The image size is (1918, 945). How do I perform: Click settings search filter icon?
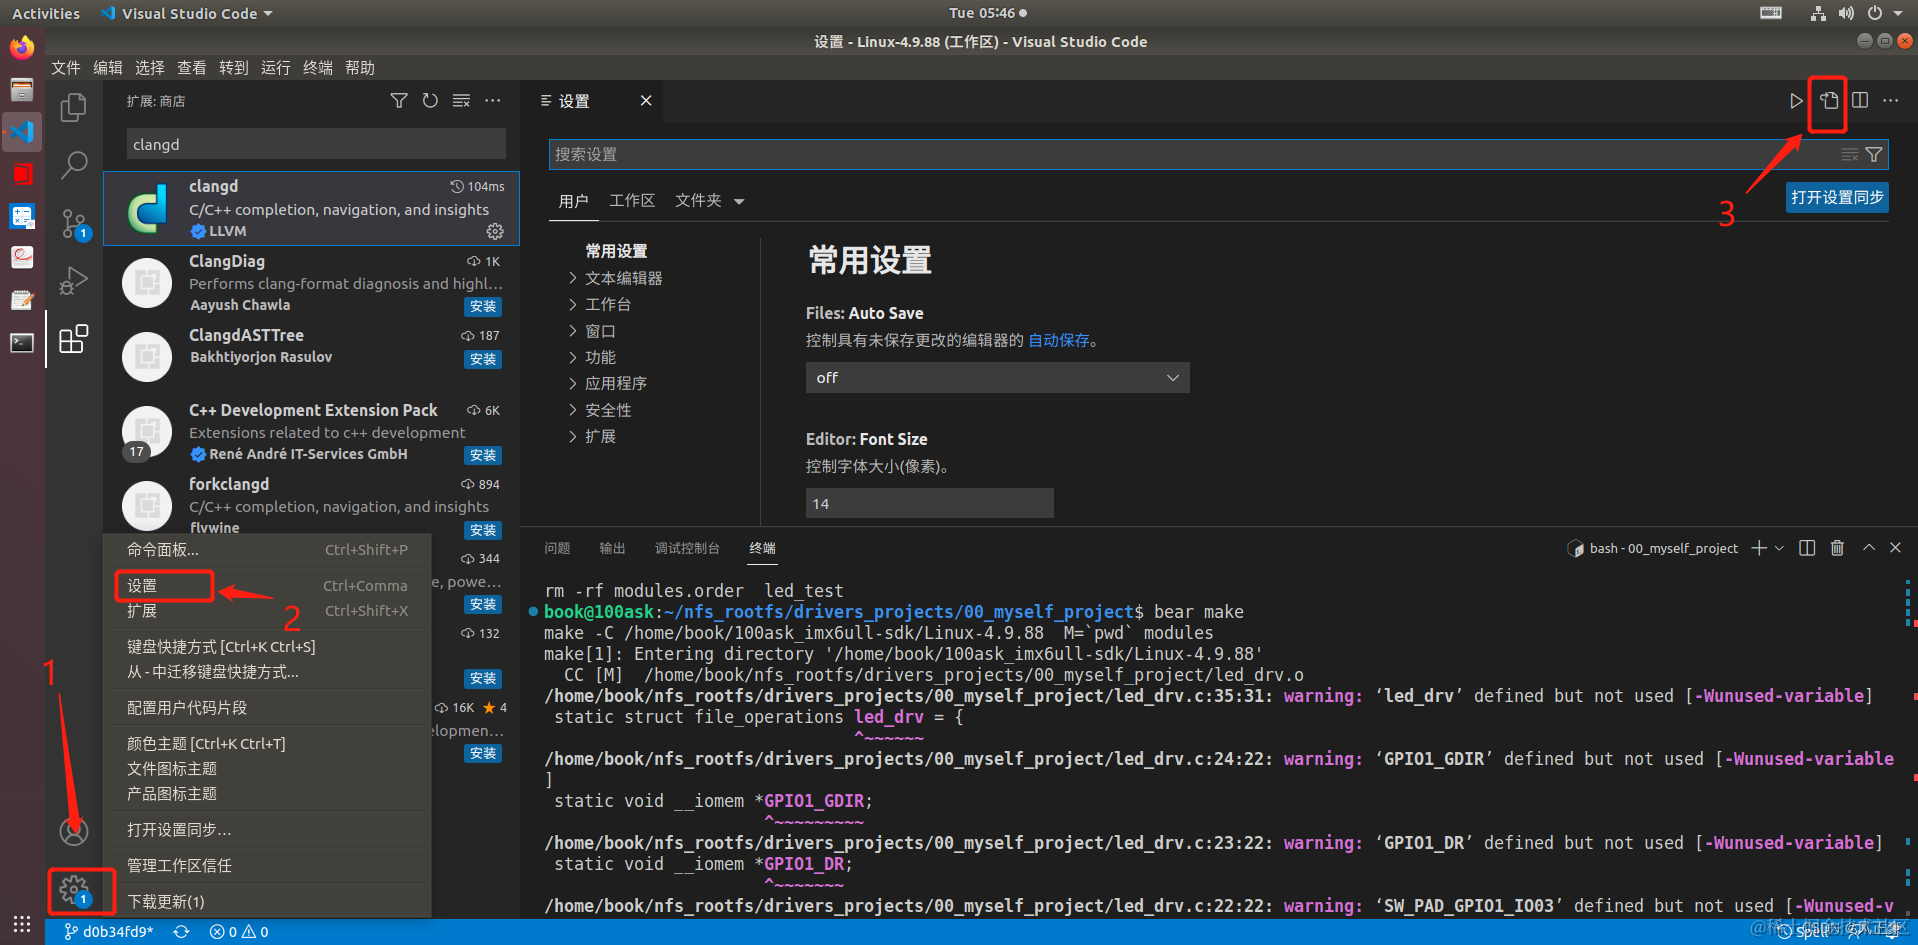(x=1874, y=155)
